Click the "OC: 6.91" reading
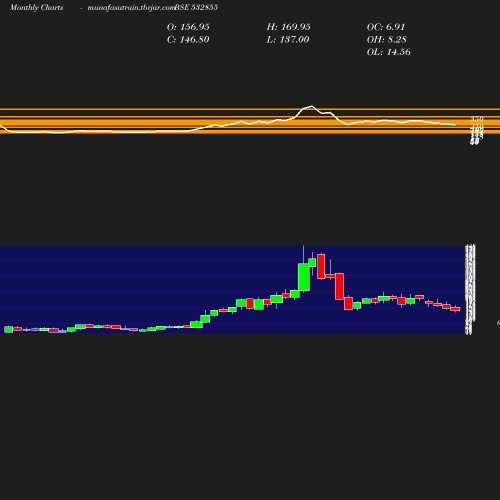This screenshot has width=500, height=500. click(x=386, y=27)
